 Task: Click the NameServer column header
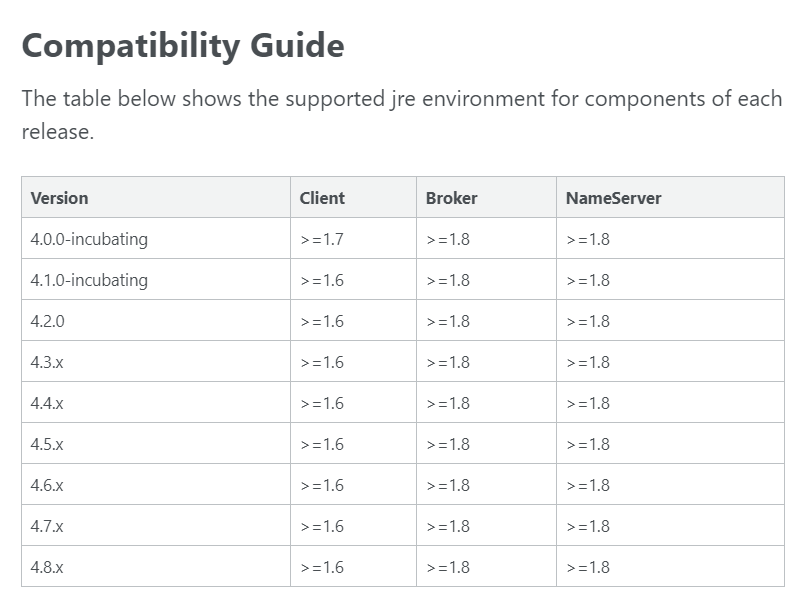(x=613, y=198)
